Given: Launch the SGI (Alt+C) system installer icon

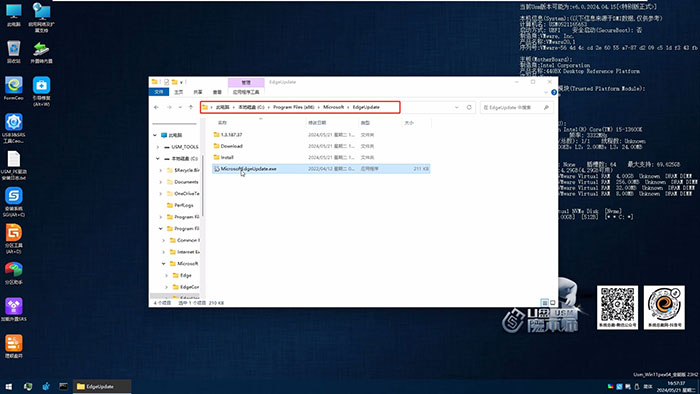Looking at the screenshot, I should [13, 202].
